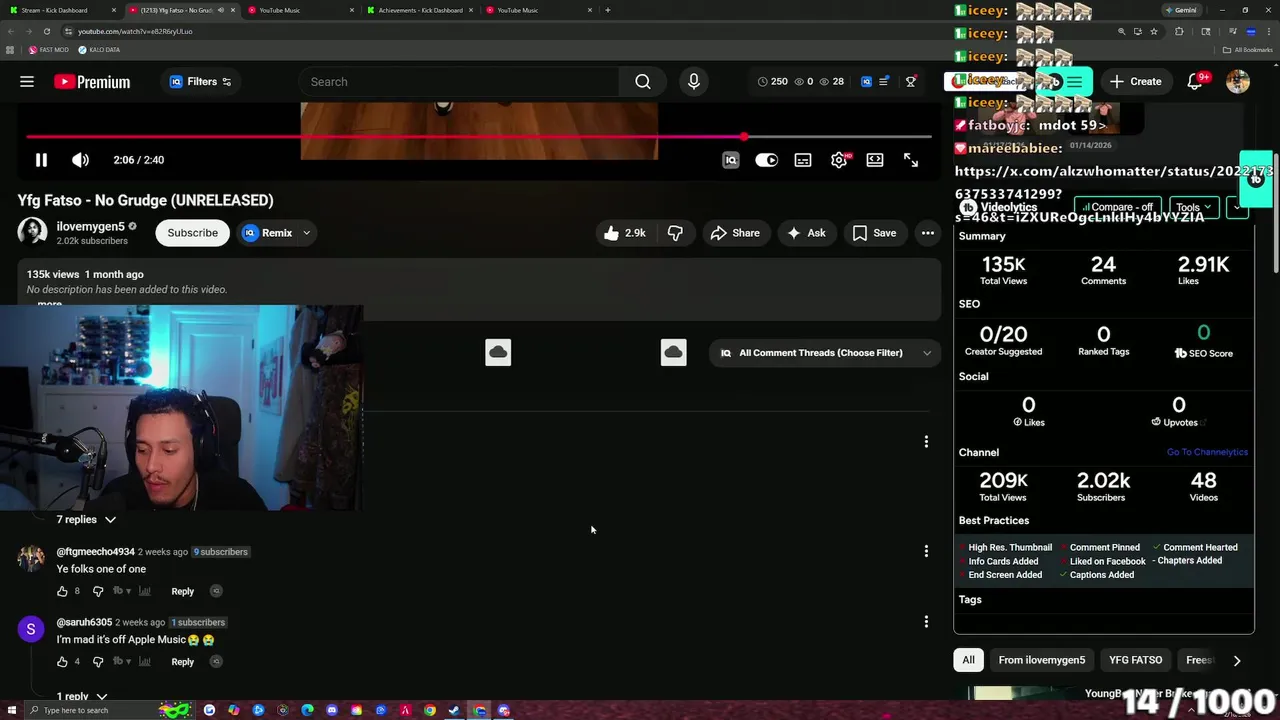Pause the video playback

coord(41,160)
